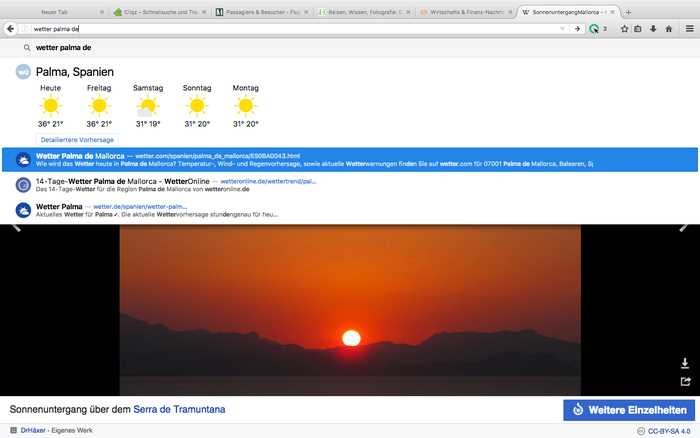The width and height of the screenshot is (700, 438).
Task: Click the Freitag sun weather icon
Action: point(99,106)
